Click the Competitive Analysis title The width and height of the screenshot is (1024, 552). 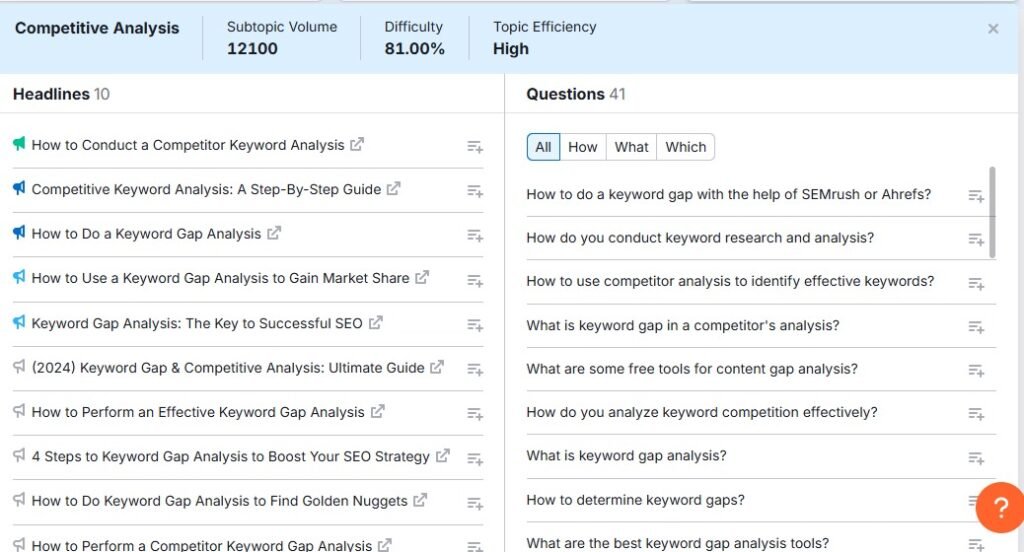pyautogui.click(x=97, y=28)
